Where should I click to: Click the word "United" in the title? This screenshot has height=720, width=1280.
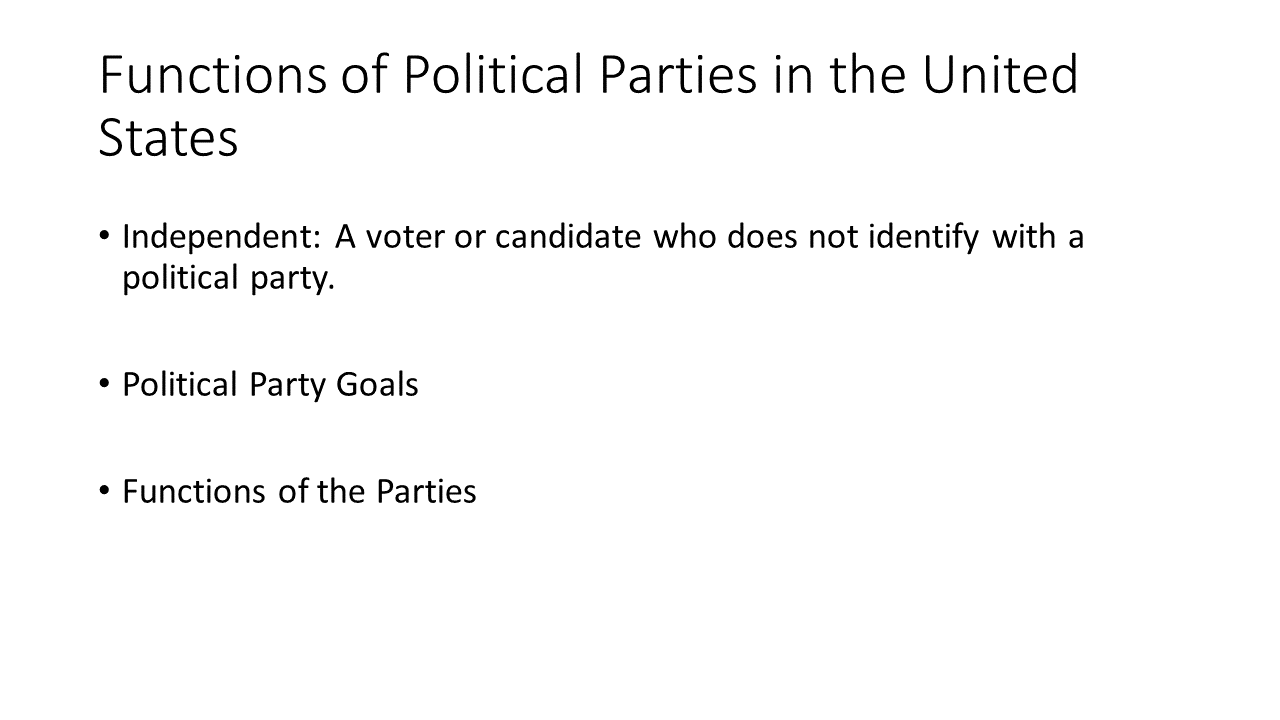pyautogui.click(x=1000, y=76)
